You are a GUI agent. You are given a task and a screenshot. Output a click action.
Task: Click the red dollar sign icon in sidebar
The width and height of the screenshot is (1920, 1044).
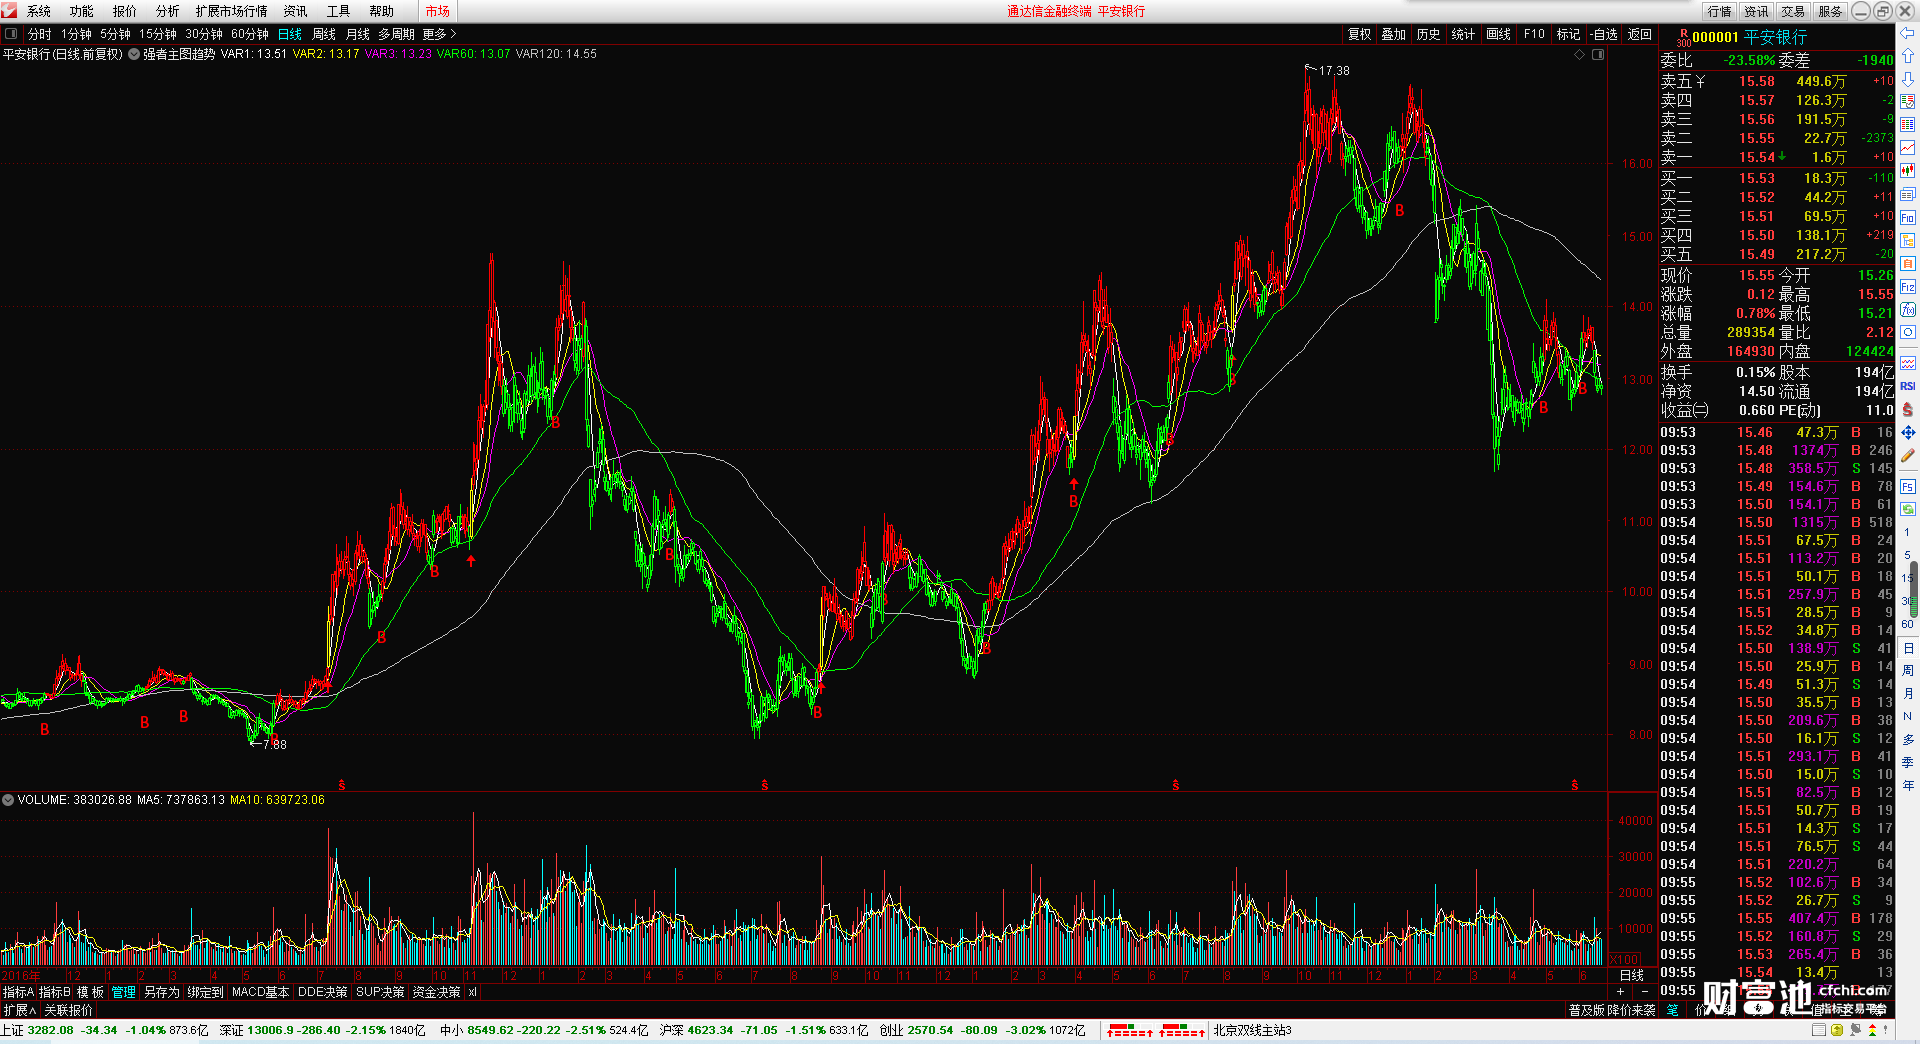[x=1908, y=409]
